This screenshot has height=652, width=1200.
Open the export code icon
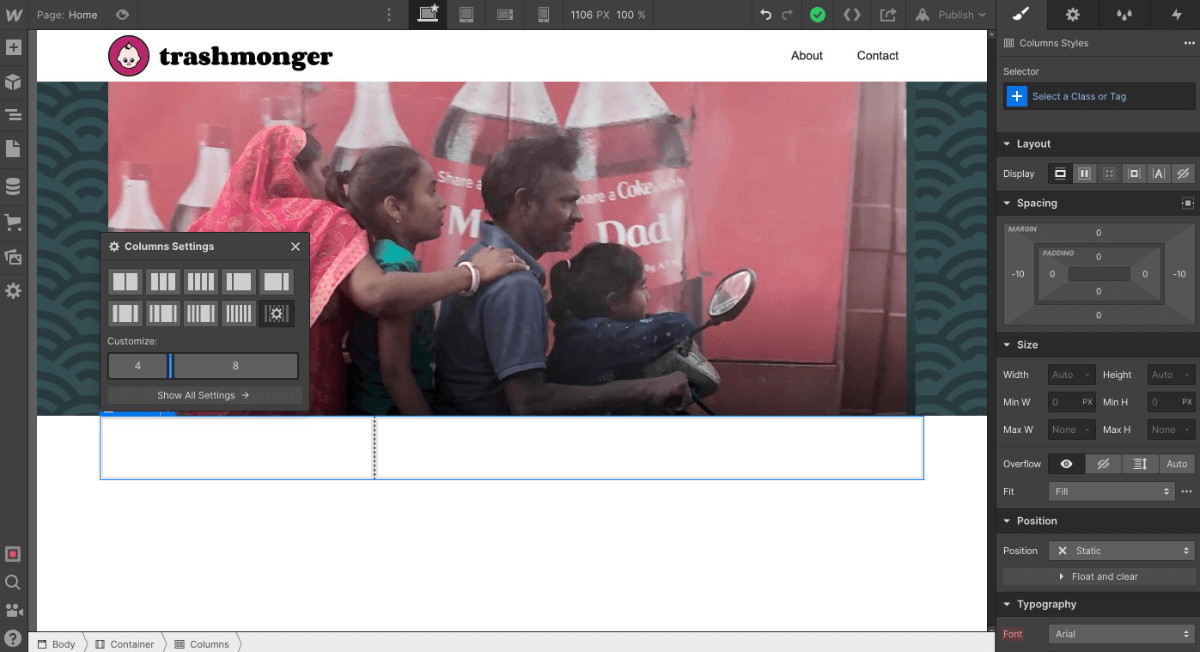coord(887,15)
